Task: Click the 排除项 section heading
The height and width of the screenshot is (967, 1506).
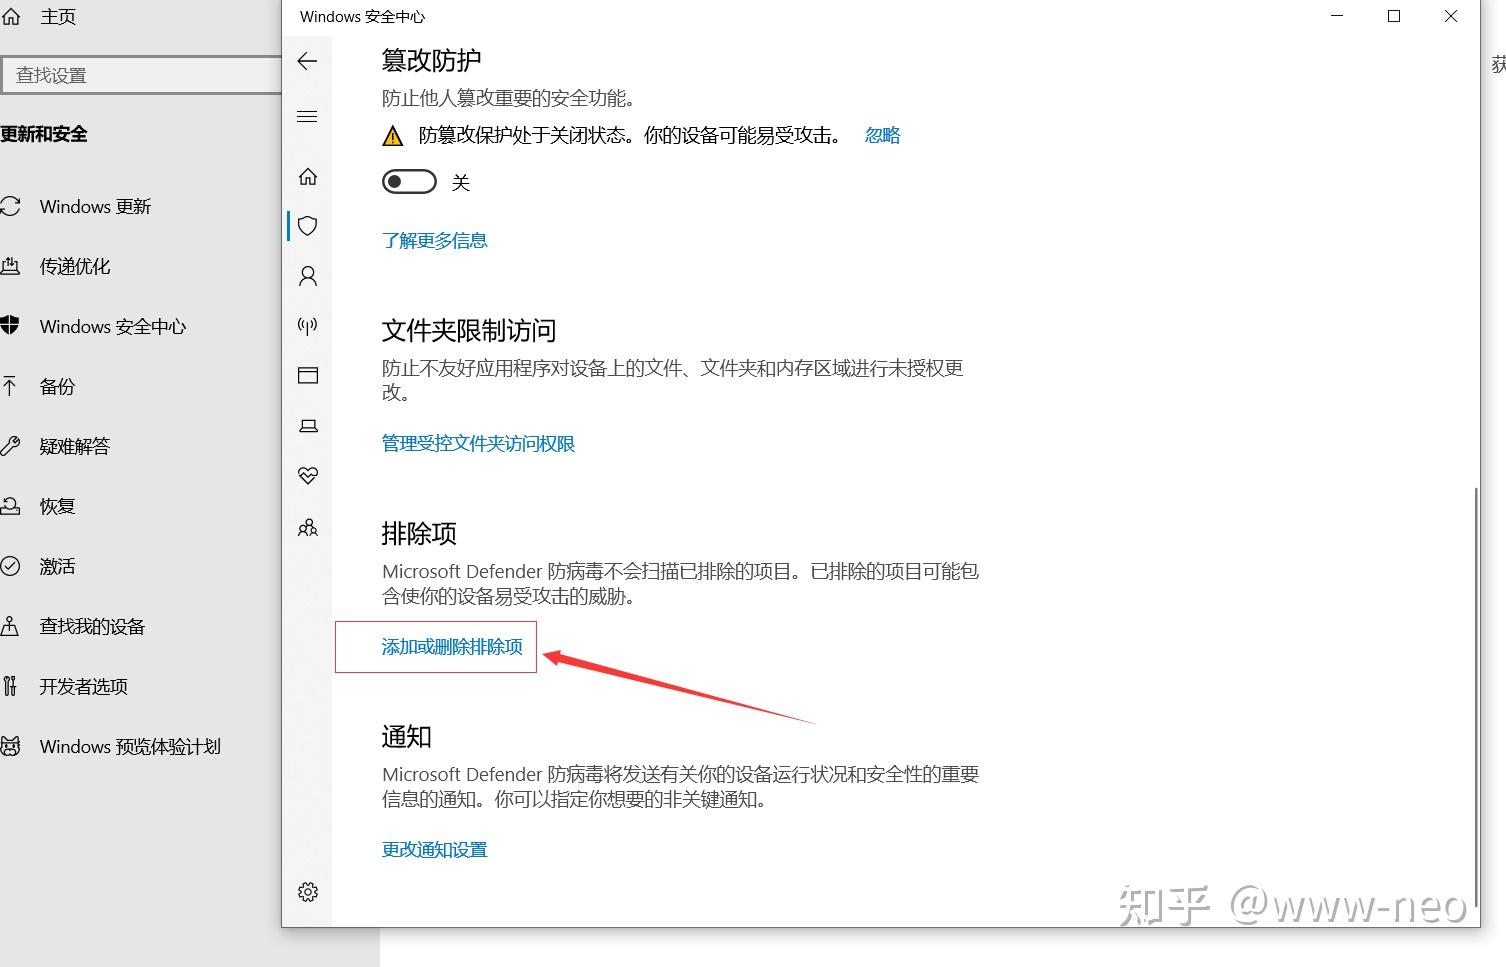Action: pos(419,534)
